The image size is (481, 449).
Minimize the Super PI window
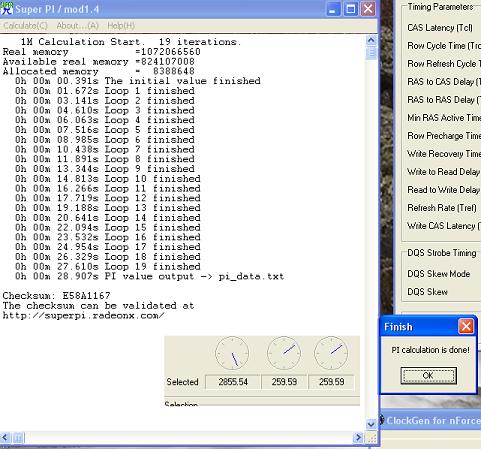(x=332, y=9)
